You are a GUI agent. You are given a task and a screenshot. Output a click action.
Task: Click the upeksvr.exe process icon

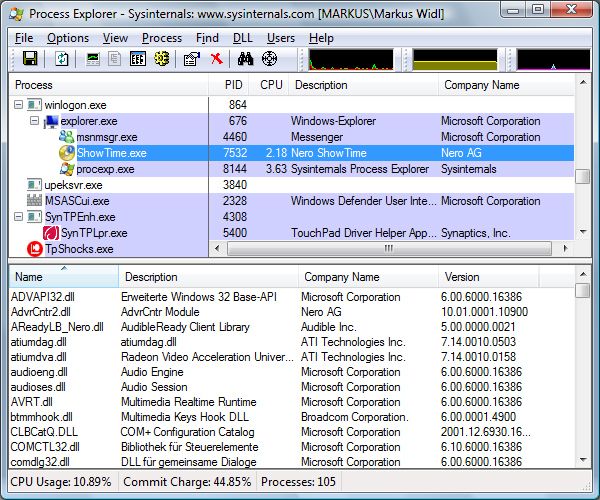click(x=34, y=185)
